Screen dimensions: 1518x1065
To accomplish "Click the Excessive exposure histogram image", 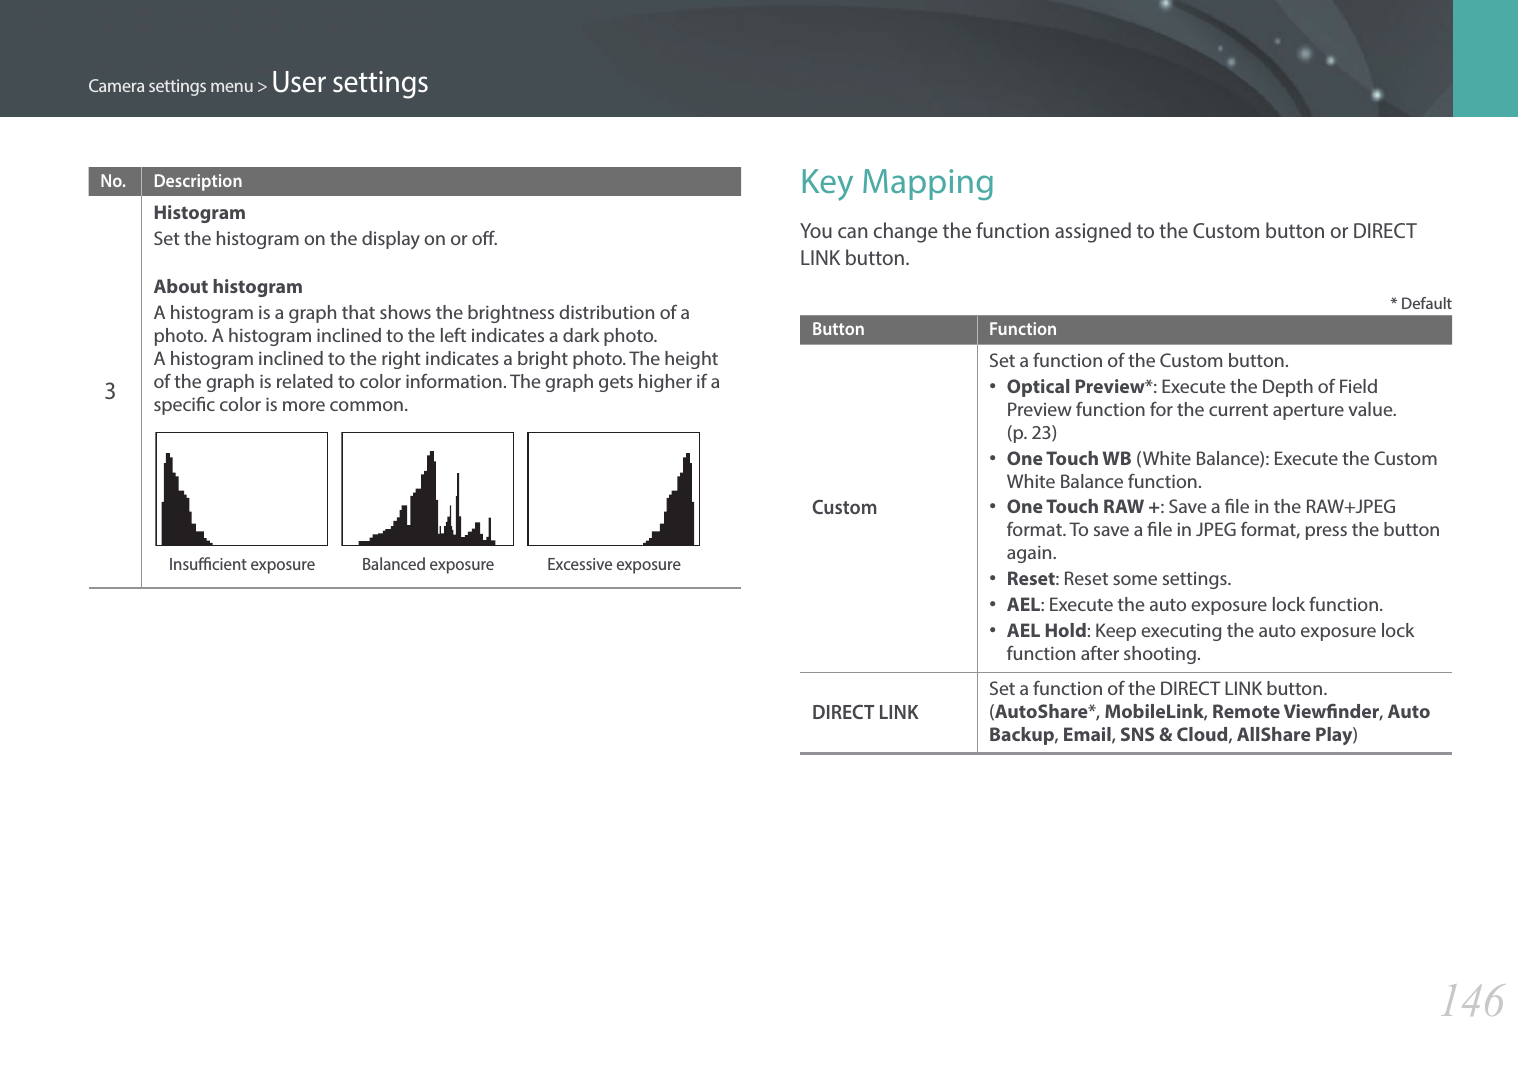I will point(614,489).
